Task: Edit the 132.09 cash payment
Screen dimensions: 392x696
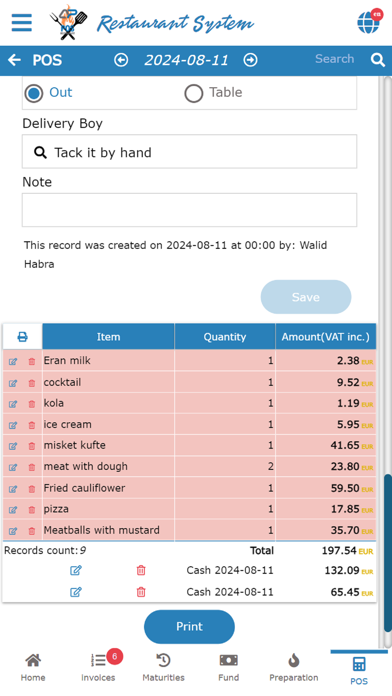Action: 76,570
